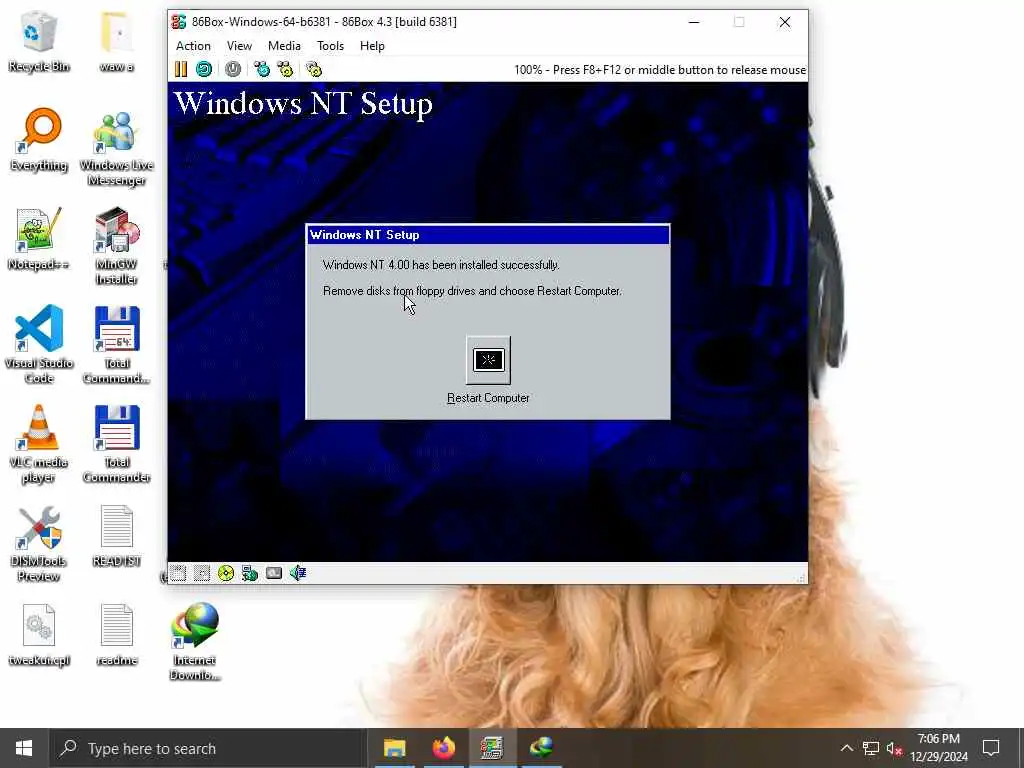Click the sound speaker status bar icon

click(x=298, y=573)
